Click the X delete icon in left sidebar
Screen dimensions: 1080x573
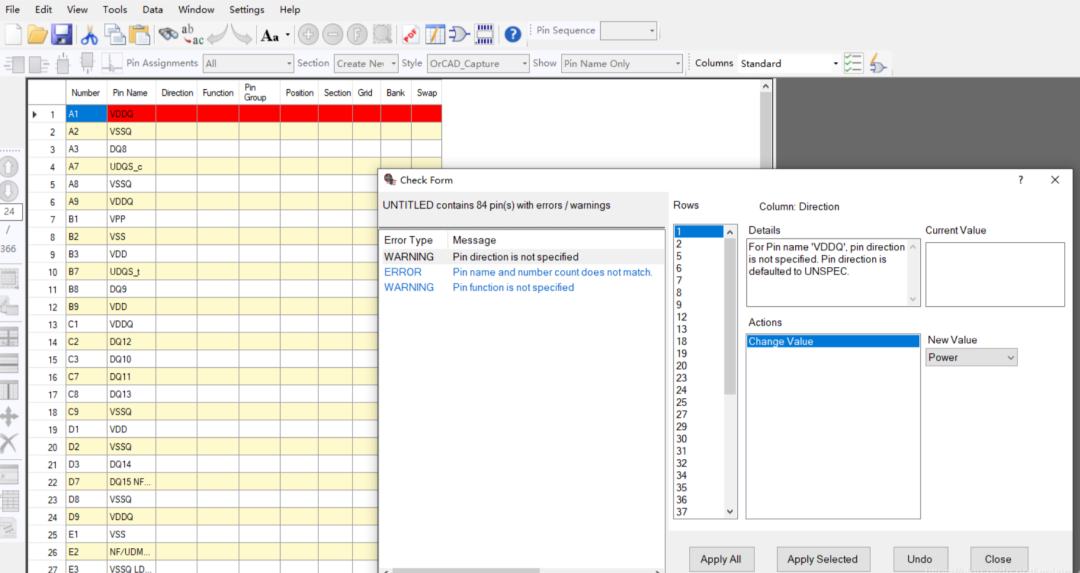click(x=9, y=442)
